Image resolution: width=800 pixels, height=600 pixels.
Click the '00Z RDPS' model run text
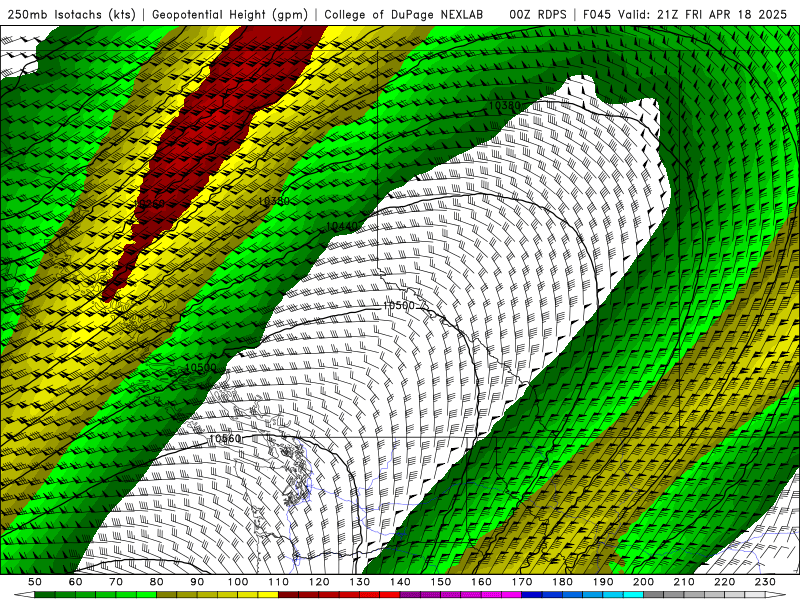click(538, 15)
